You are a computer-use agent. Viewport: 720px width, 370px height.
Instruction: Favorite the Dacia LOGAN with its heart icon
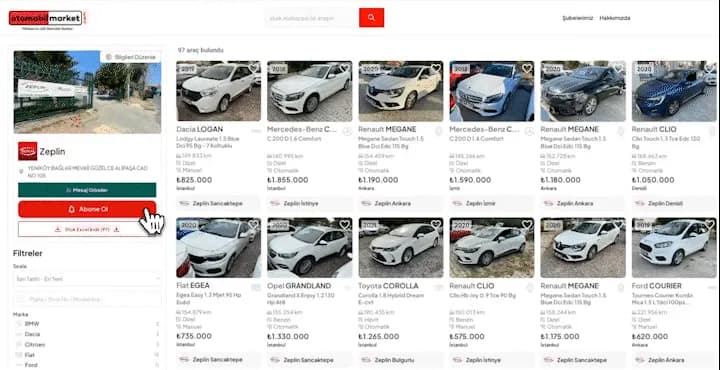[253, 68]
